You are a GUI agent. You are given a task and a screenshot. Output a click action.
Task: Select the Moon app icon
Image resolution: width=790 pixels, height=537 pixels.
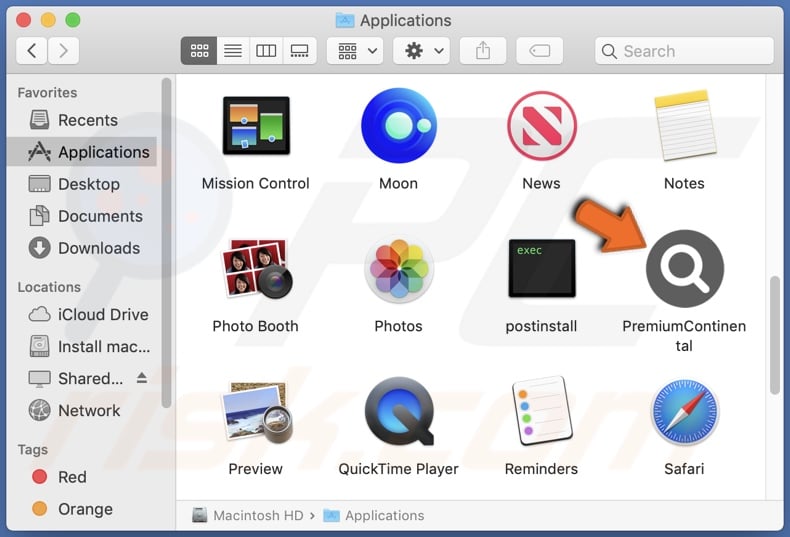399,125
